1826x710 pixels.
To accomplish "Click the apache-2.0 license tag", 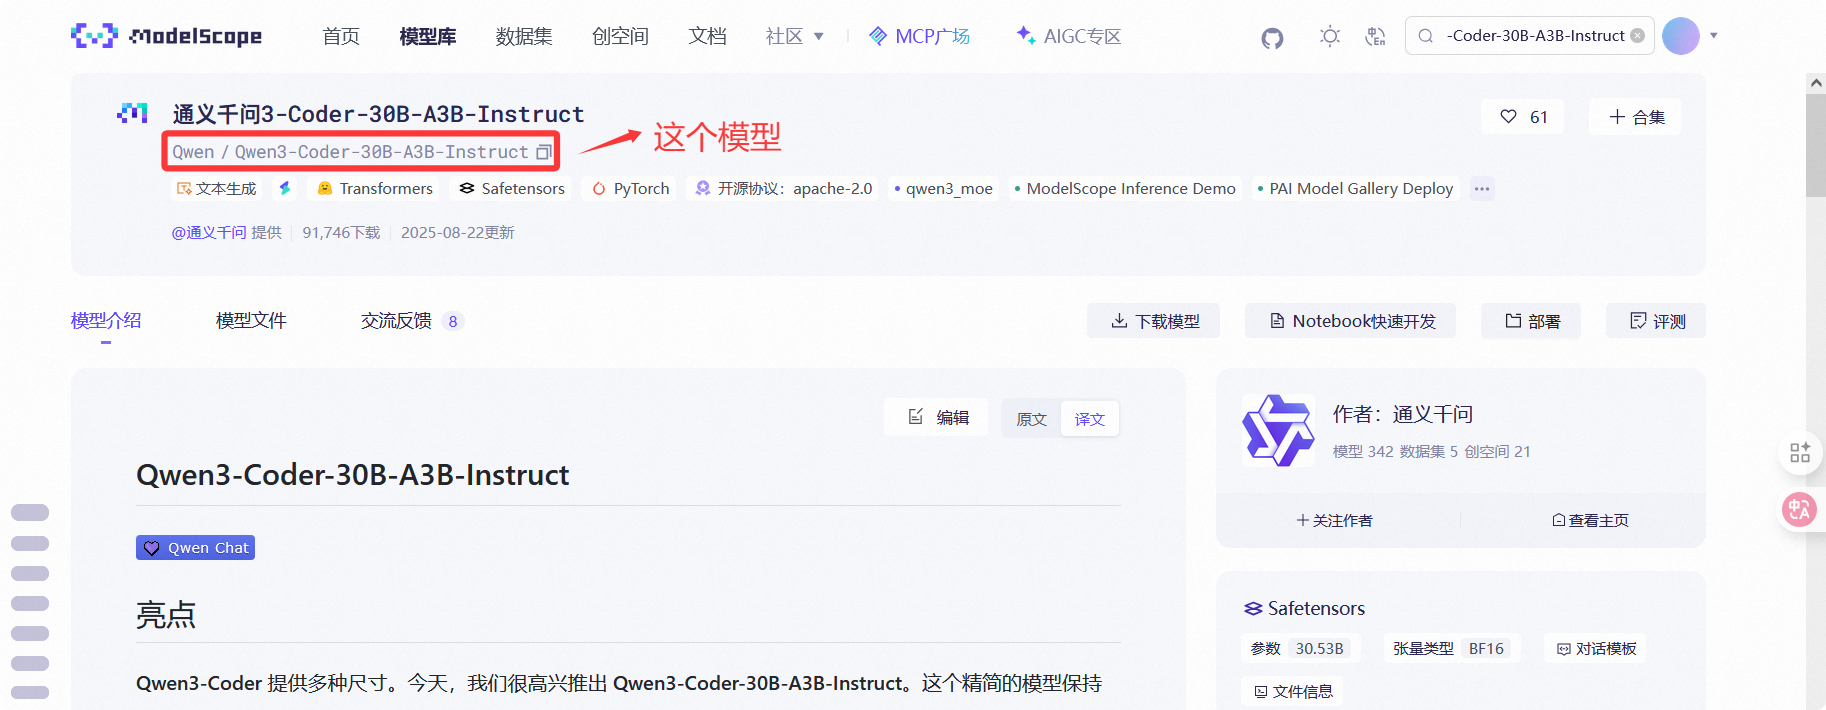I will (x=784, y=188).
